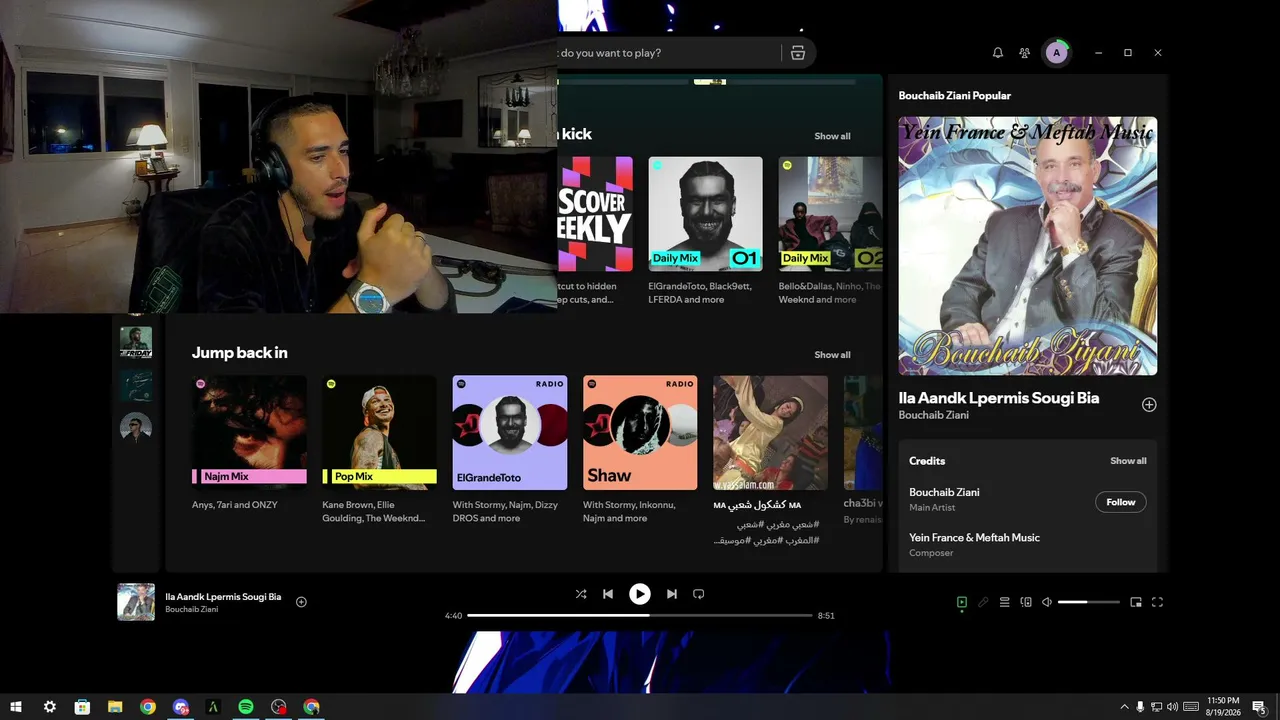Click the 'EIGrandeToto, Black9ett, LFERDA and more' caption
1280x720 pixels.
pyautogui.click(x=699, y=293)
